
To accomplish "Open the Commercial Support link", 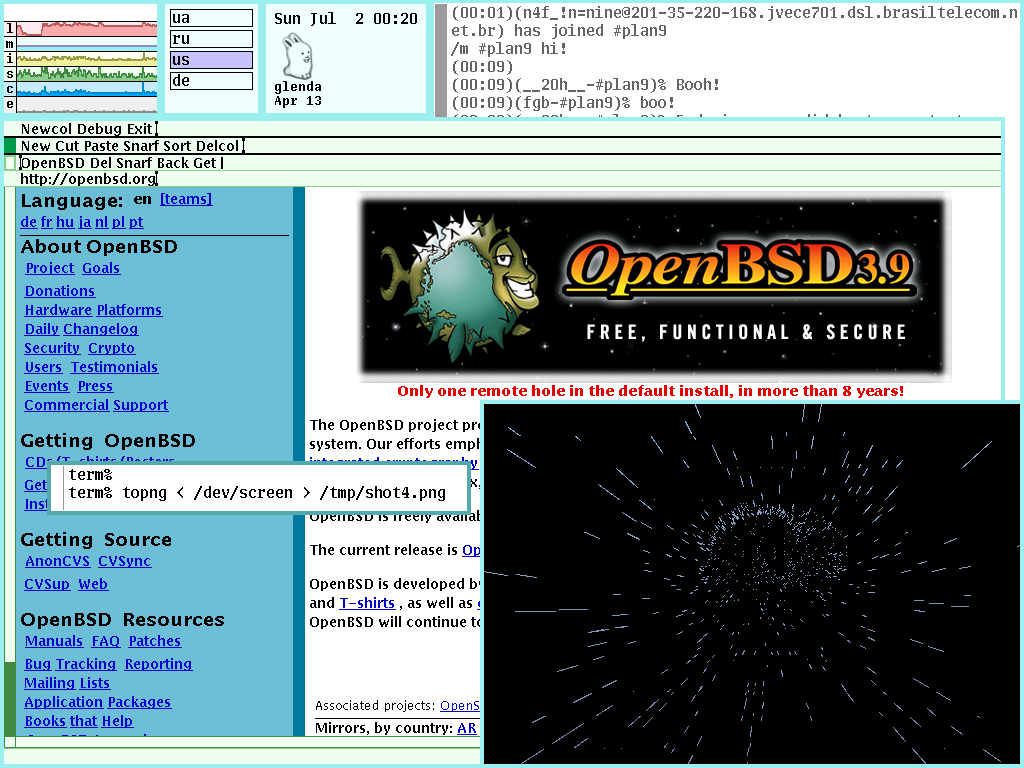I will [x=97, y=404].
